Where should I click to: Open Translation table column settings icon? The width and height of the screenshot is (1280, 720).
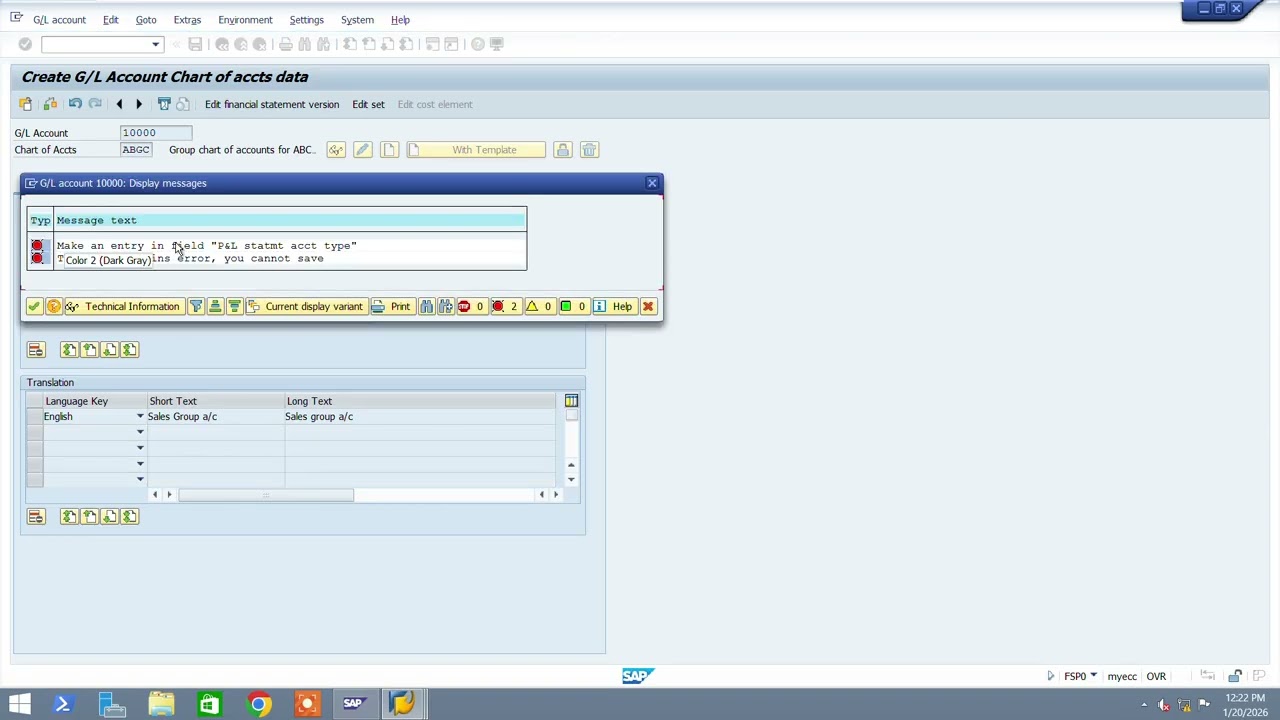pyautogui.click(x=571, y=401)
